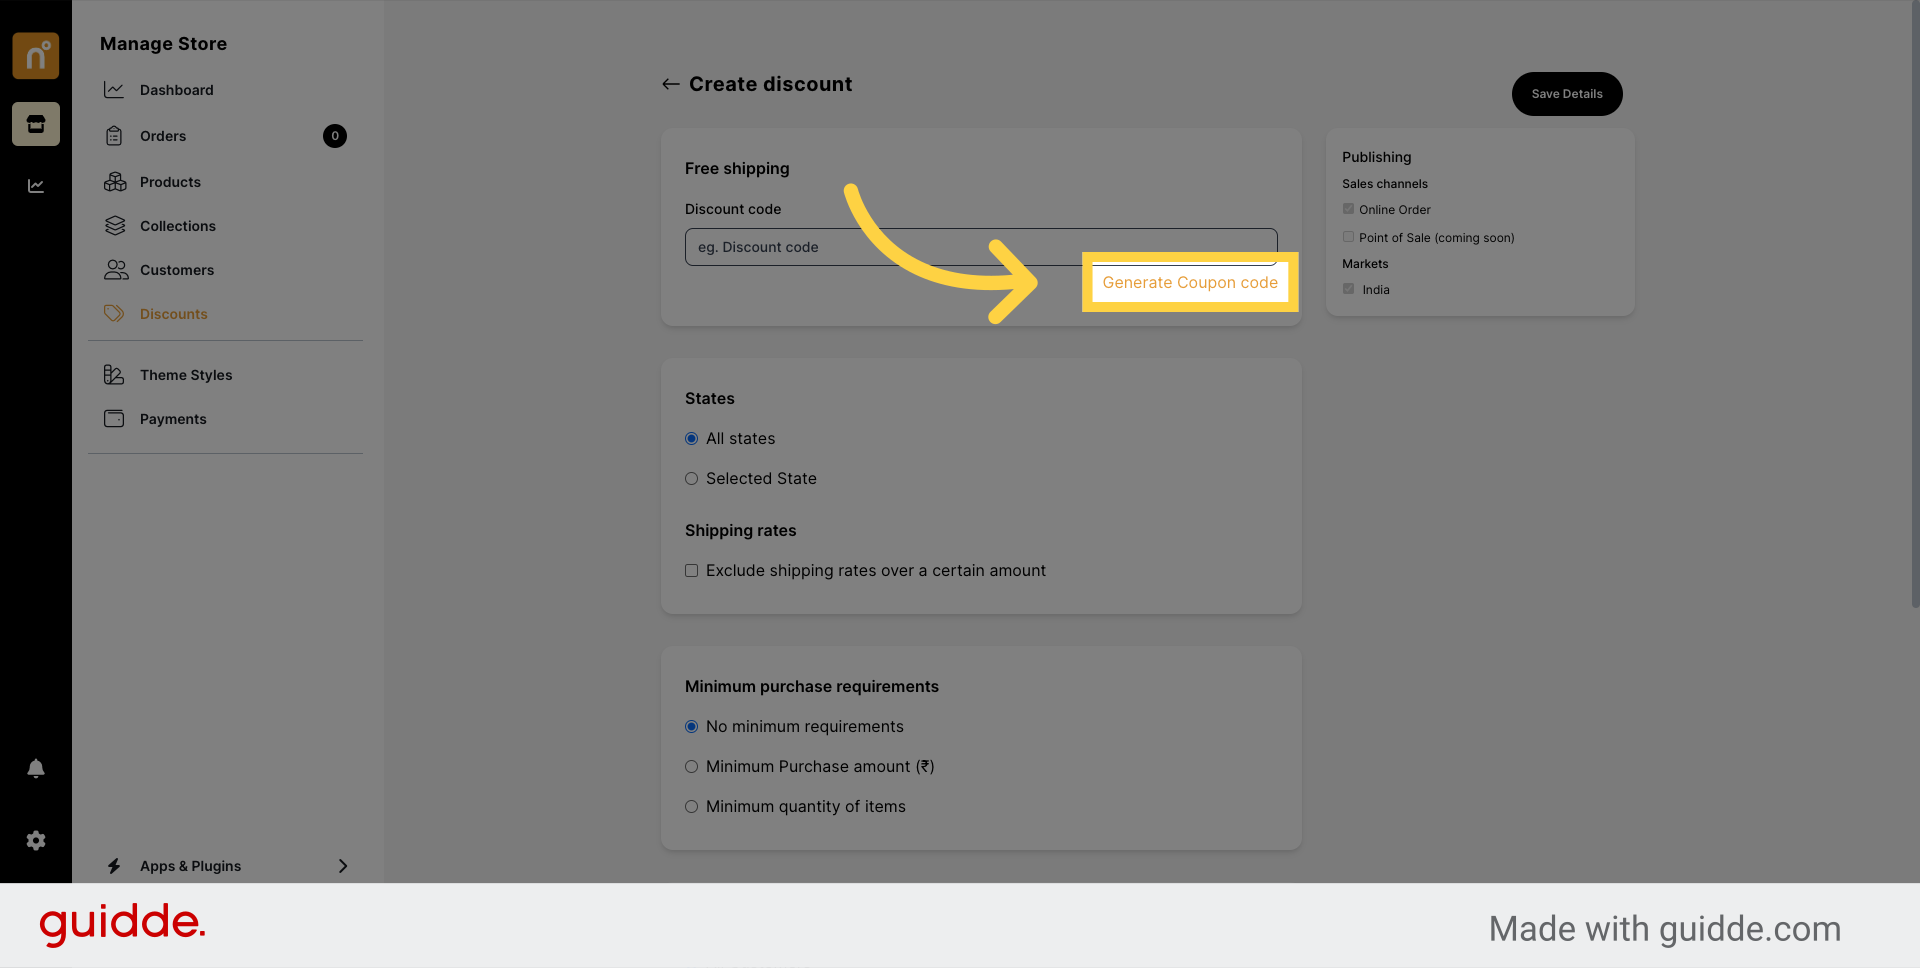Open the notifications bell icon
This screenshot has height=968, width=1920.
point(36,768)
